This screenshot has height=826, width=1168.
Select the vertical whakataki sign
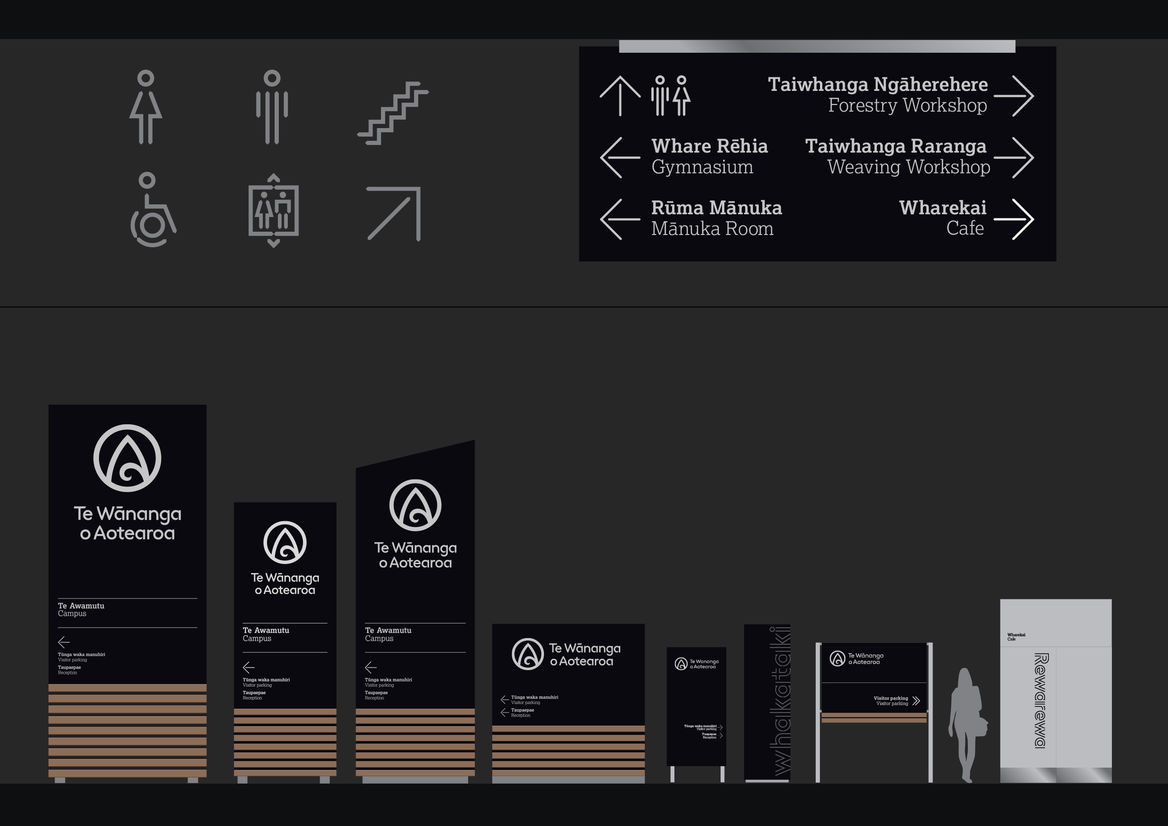(768, 702)
